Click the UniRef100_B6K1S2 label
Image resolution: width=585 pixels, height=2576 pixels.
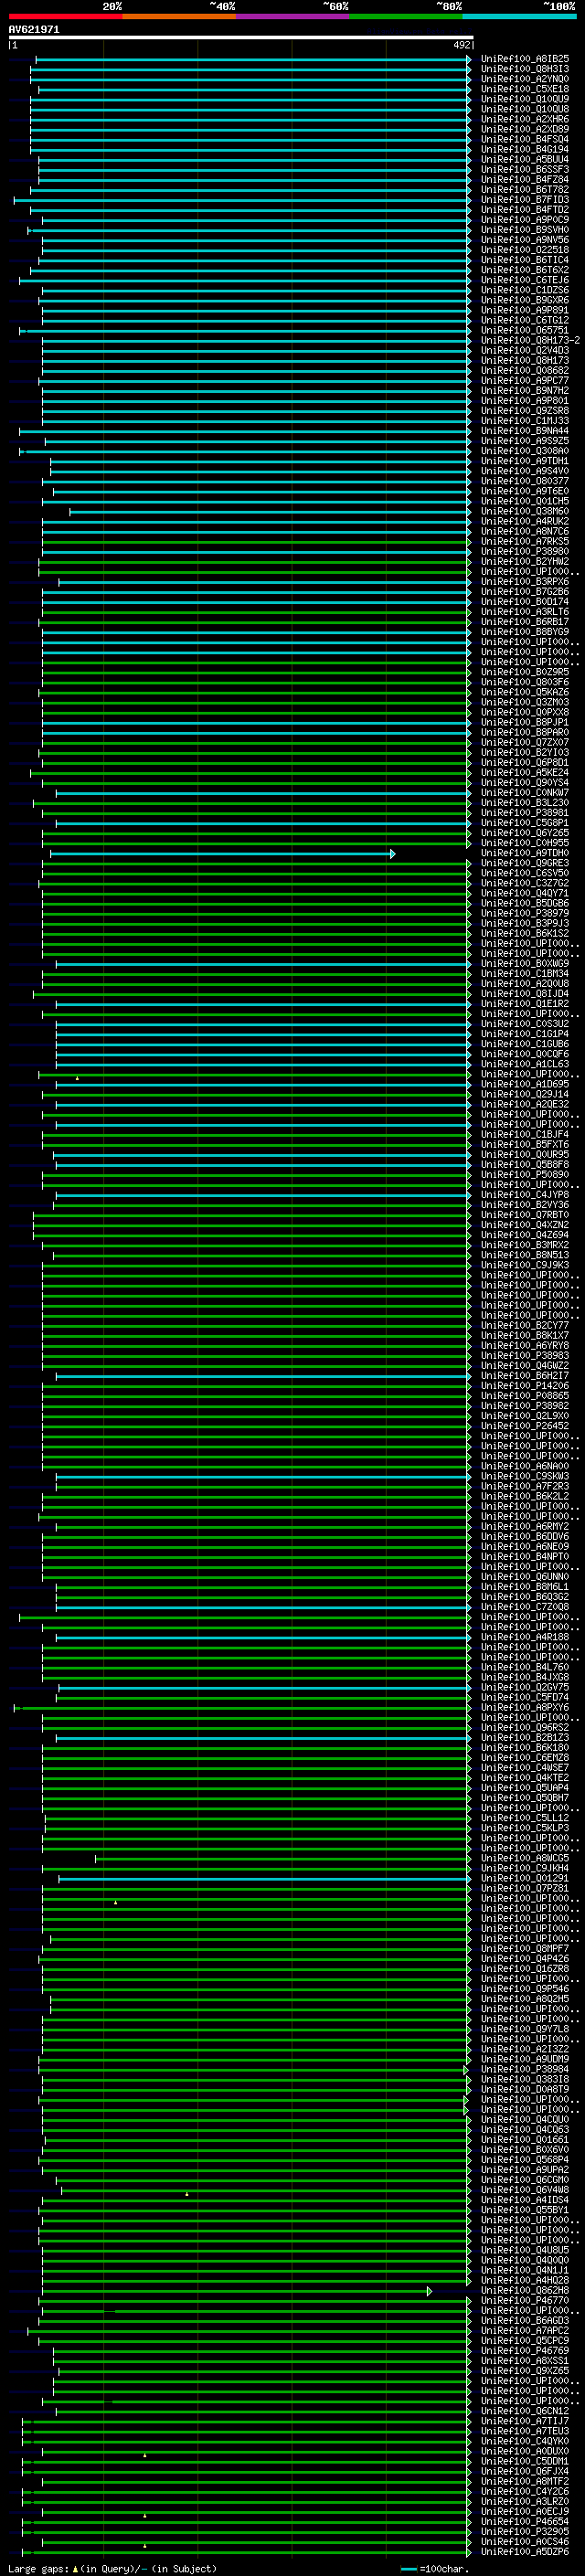tap(524, 934)
